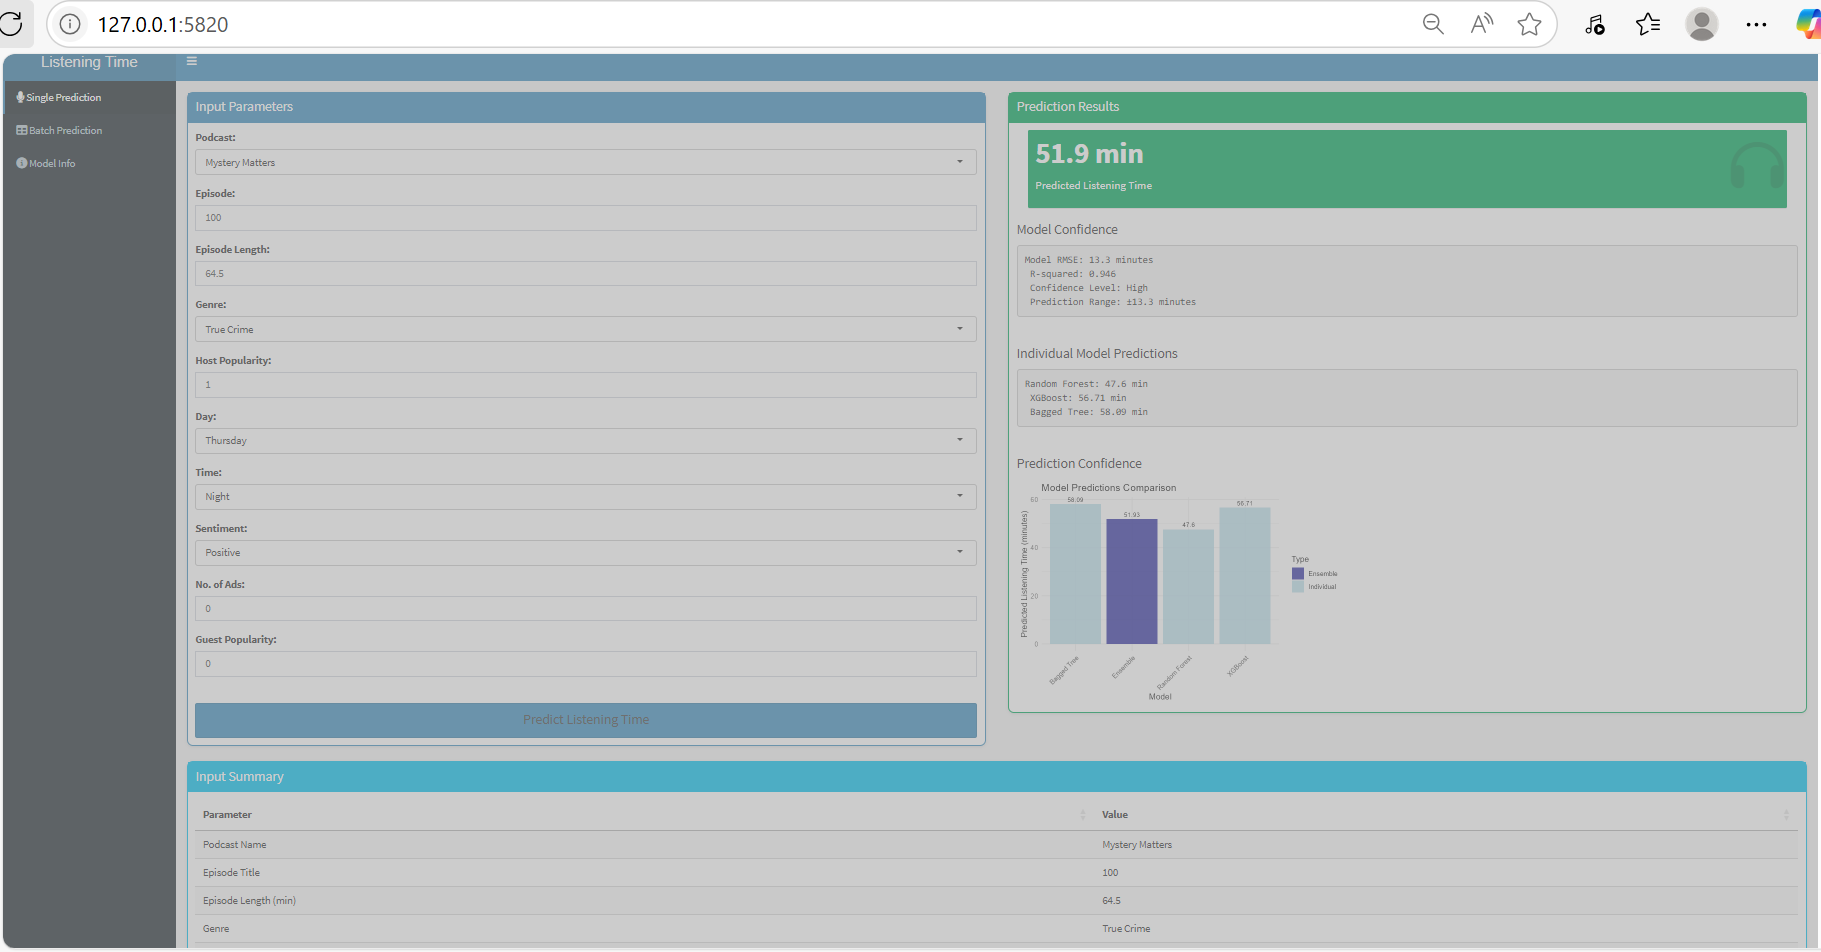
Task: Click the Ensemble bar in the chart
Action: tap(1131, 581)
